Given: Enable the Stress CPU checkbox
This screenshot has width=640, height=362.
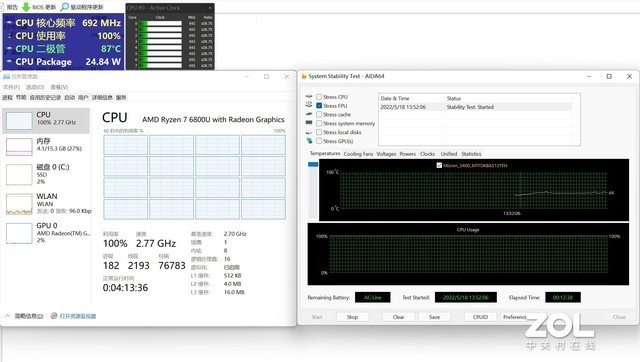Looking at the screenshot, I should point(319,97).
